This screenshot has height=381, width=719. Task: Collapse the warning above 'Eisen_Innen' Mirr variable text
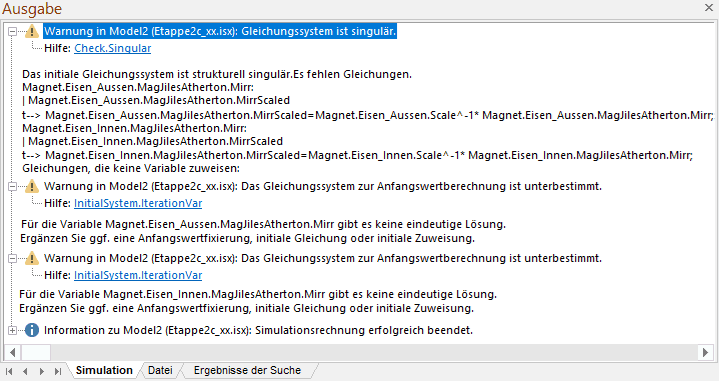(x=12, y=259)
